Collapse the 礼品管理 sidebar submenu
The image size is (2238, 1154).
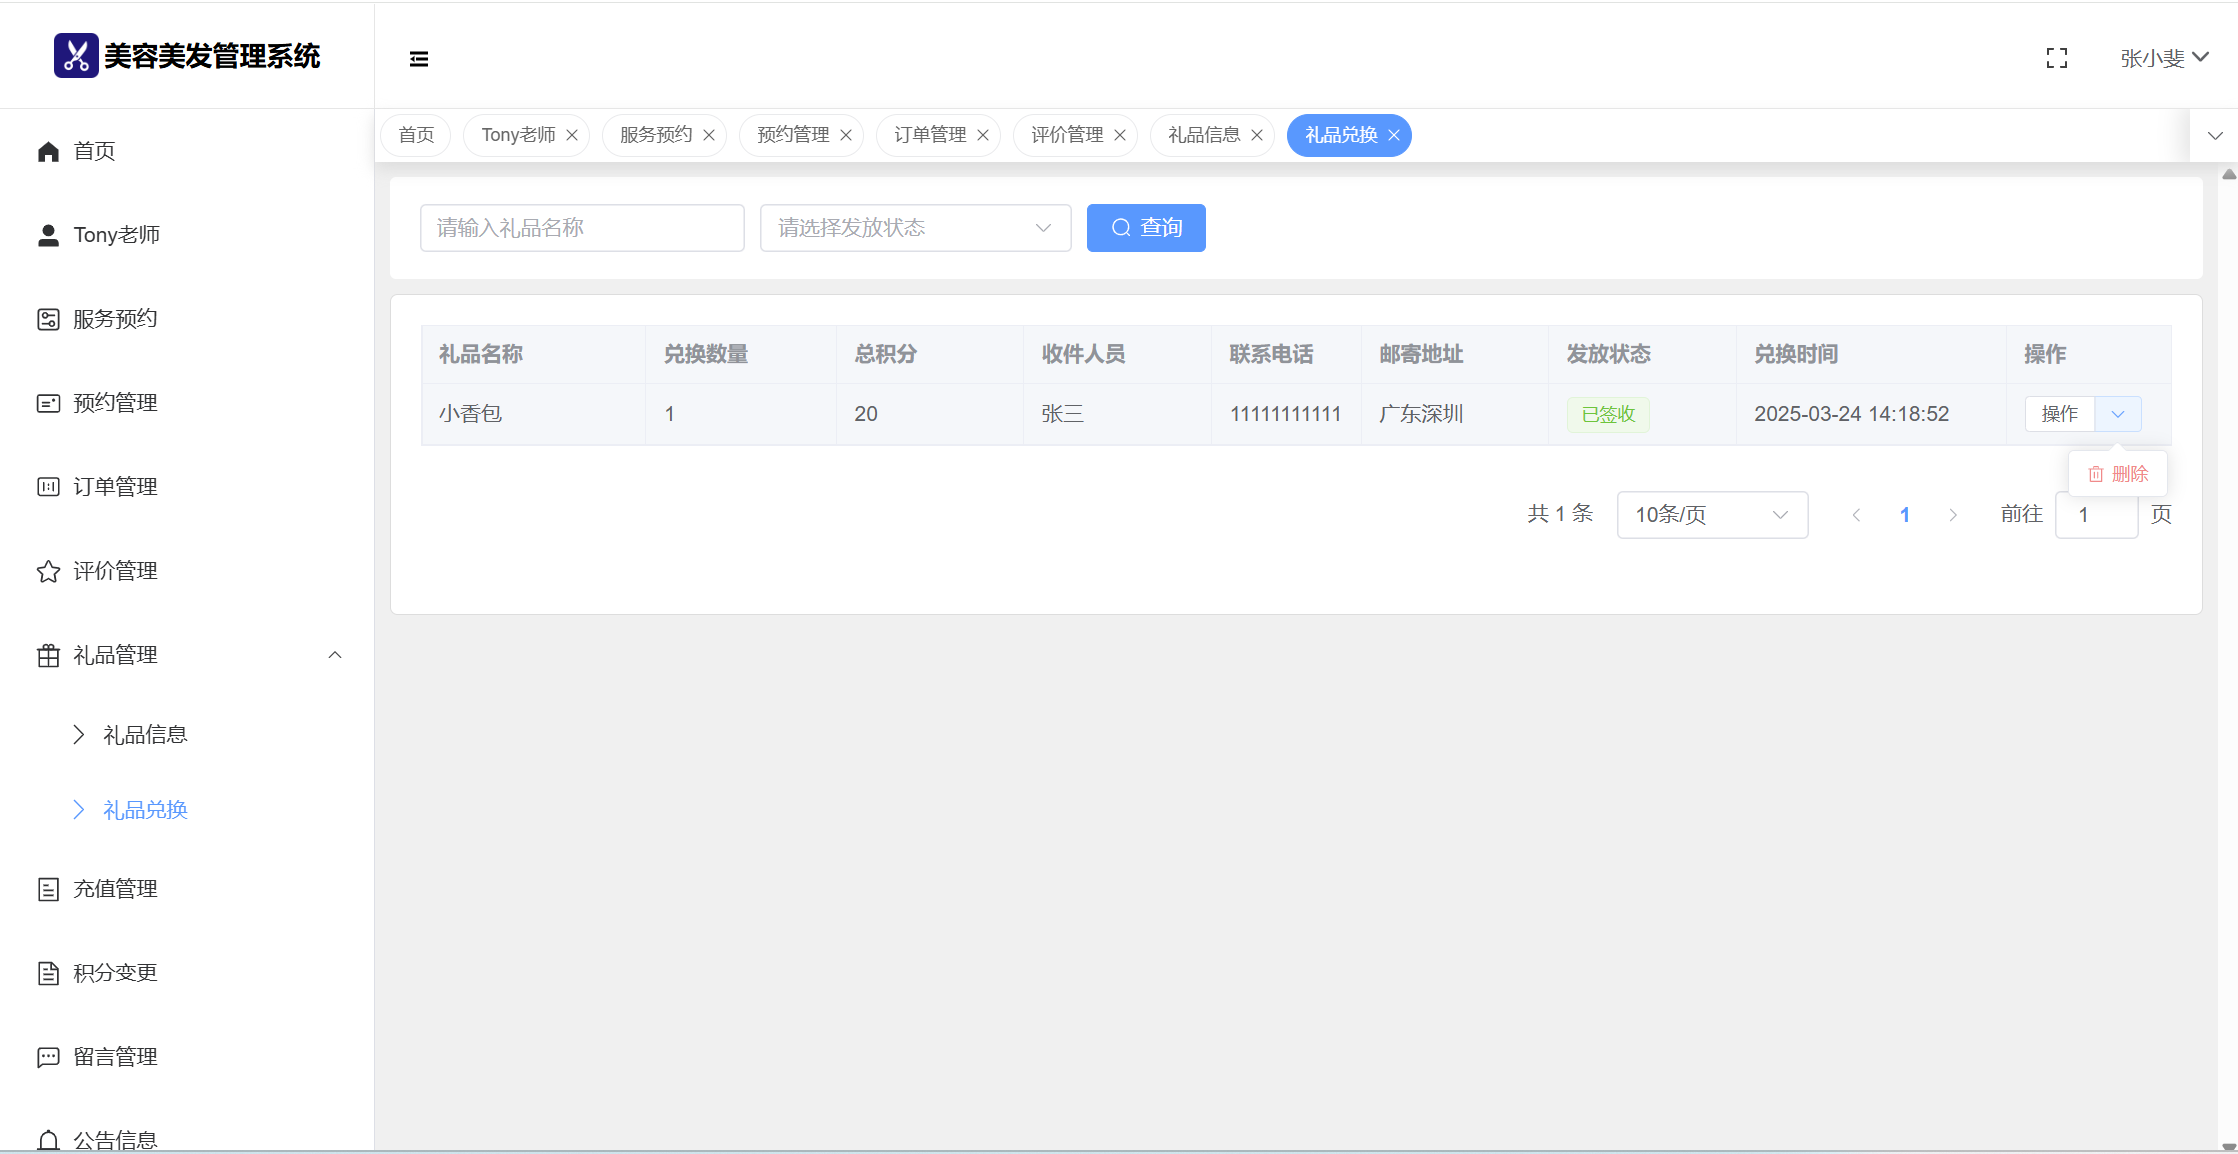coord(335,655)
